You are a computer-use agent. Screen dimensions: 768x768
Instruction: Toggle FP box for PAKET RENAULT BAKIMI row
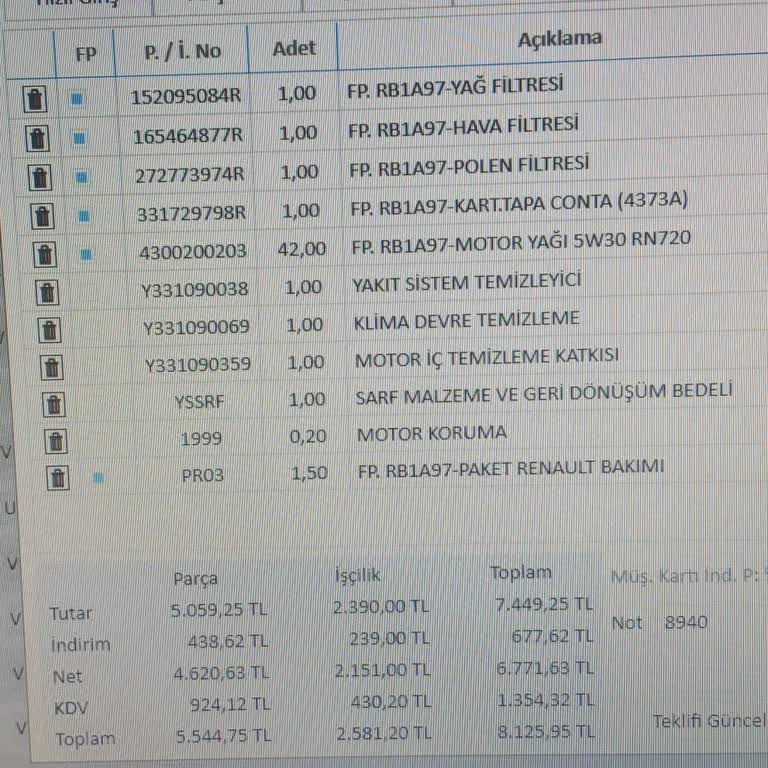tap(98, 477)
